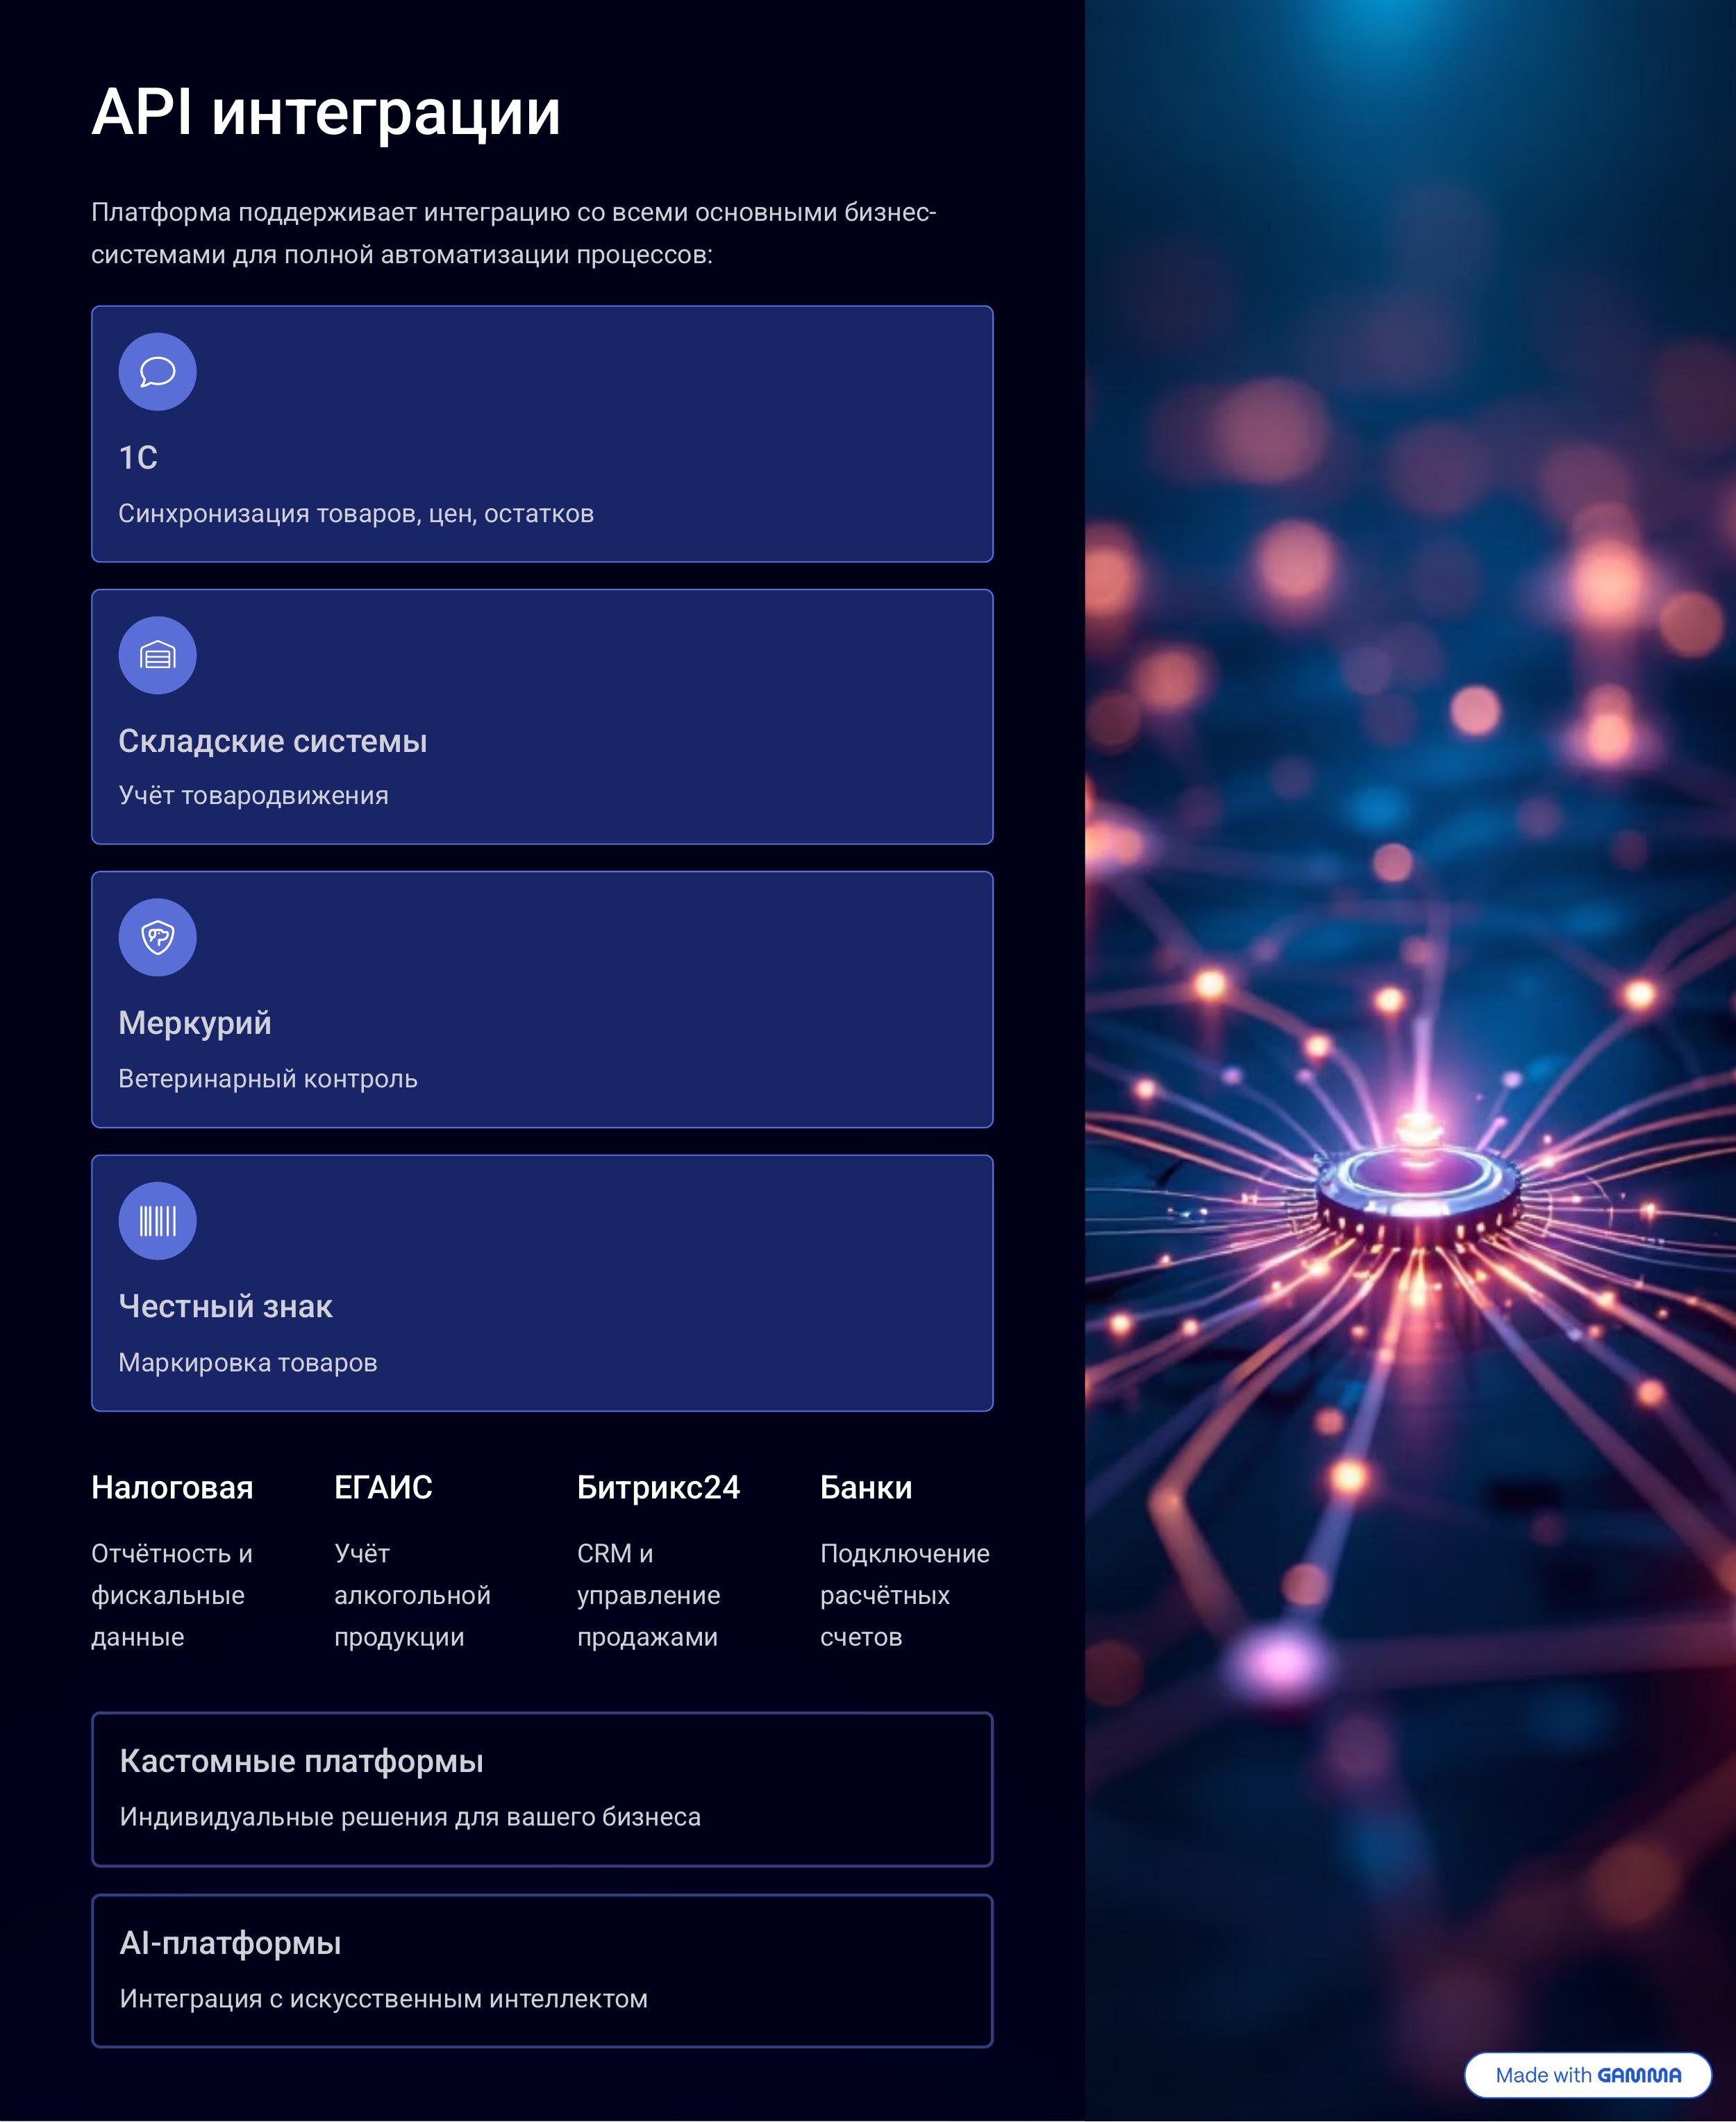Click the Маркировка товаров description
This screenshot has width=1736, height=2122.
point(248,1363)
